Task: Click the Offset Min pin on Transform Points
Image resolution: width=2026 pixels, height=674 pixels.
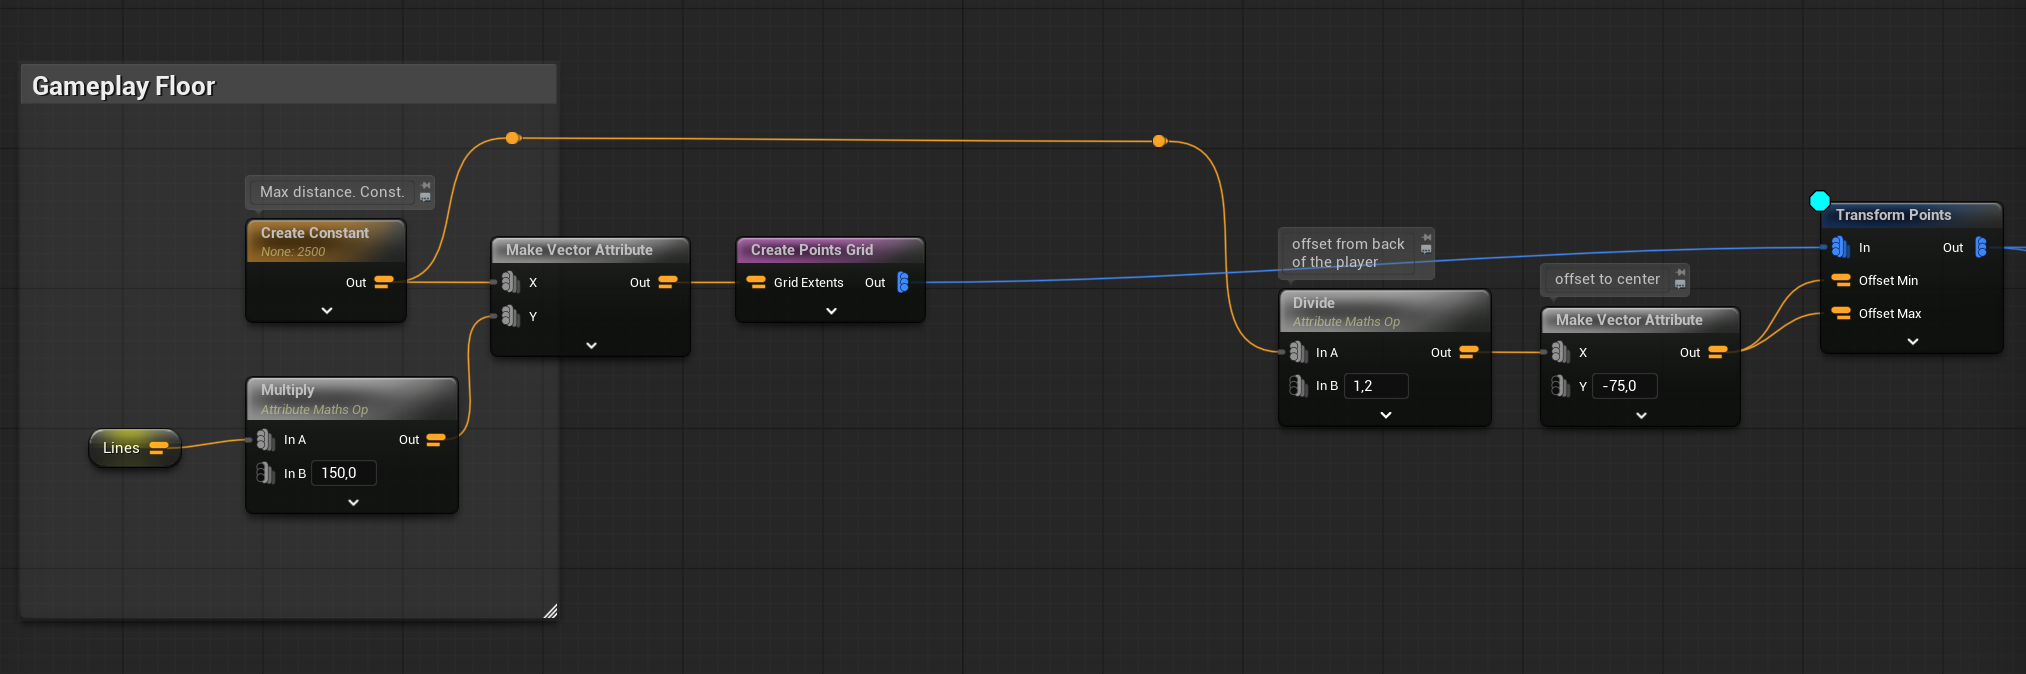Action: [1841, 281]
